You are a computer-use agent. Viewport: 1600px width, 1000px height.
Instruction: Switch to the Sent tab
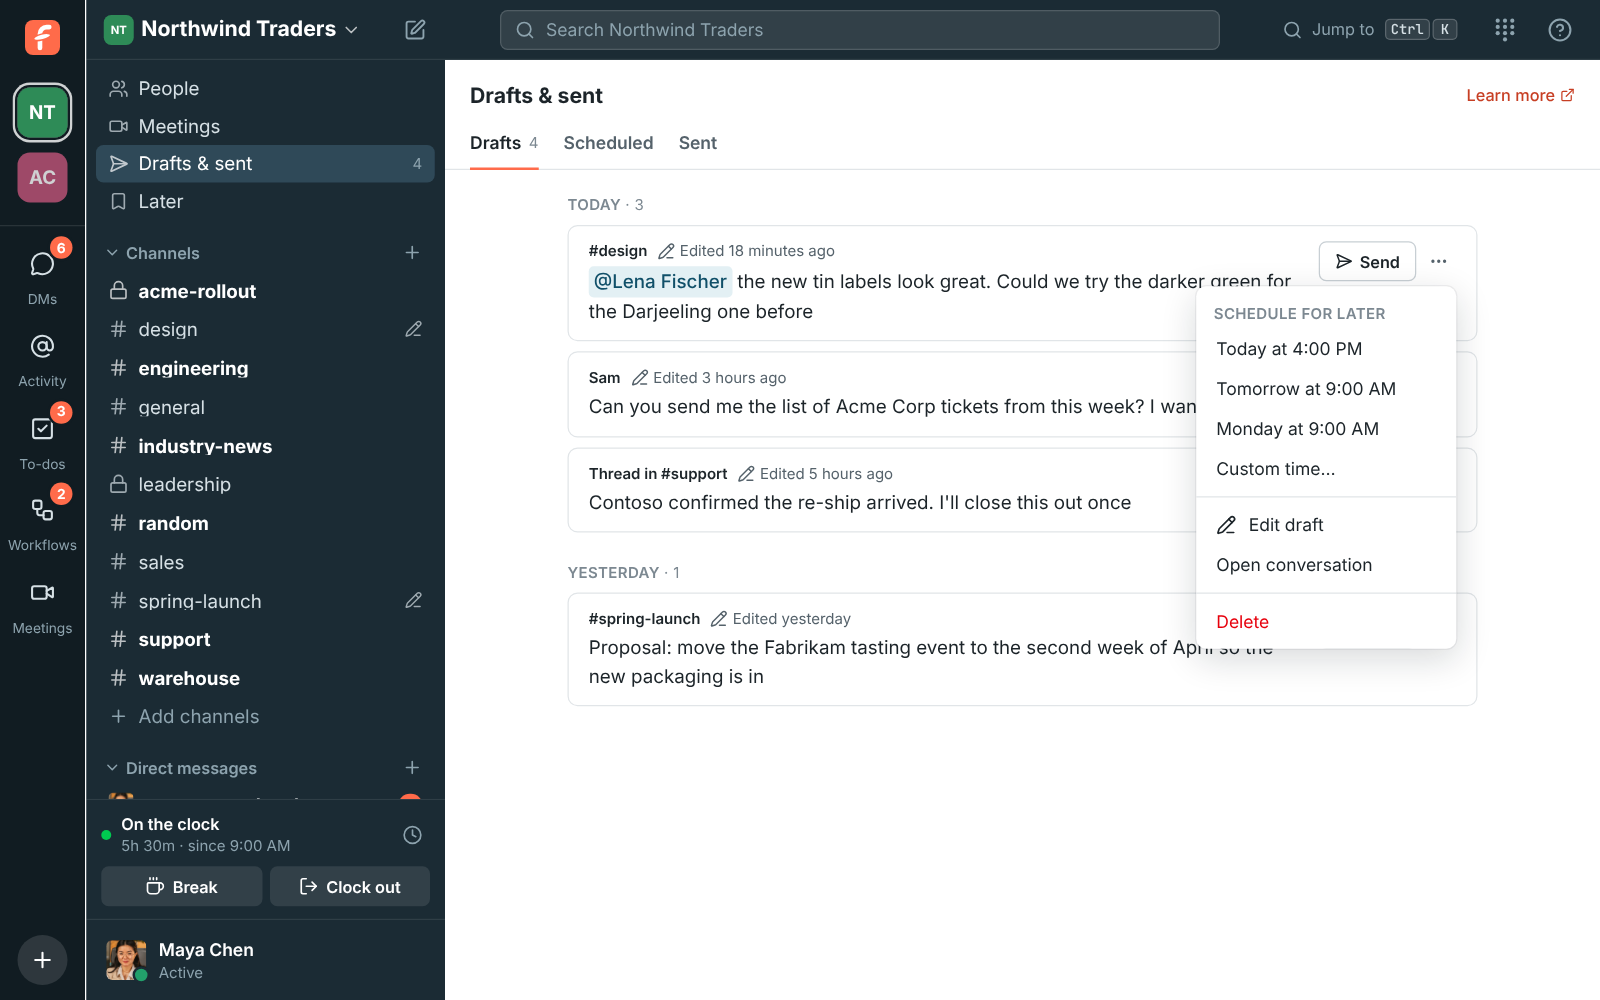(698, 143)
